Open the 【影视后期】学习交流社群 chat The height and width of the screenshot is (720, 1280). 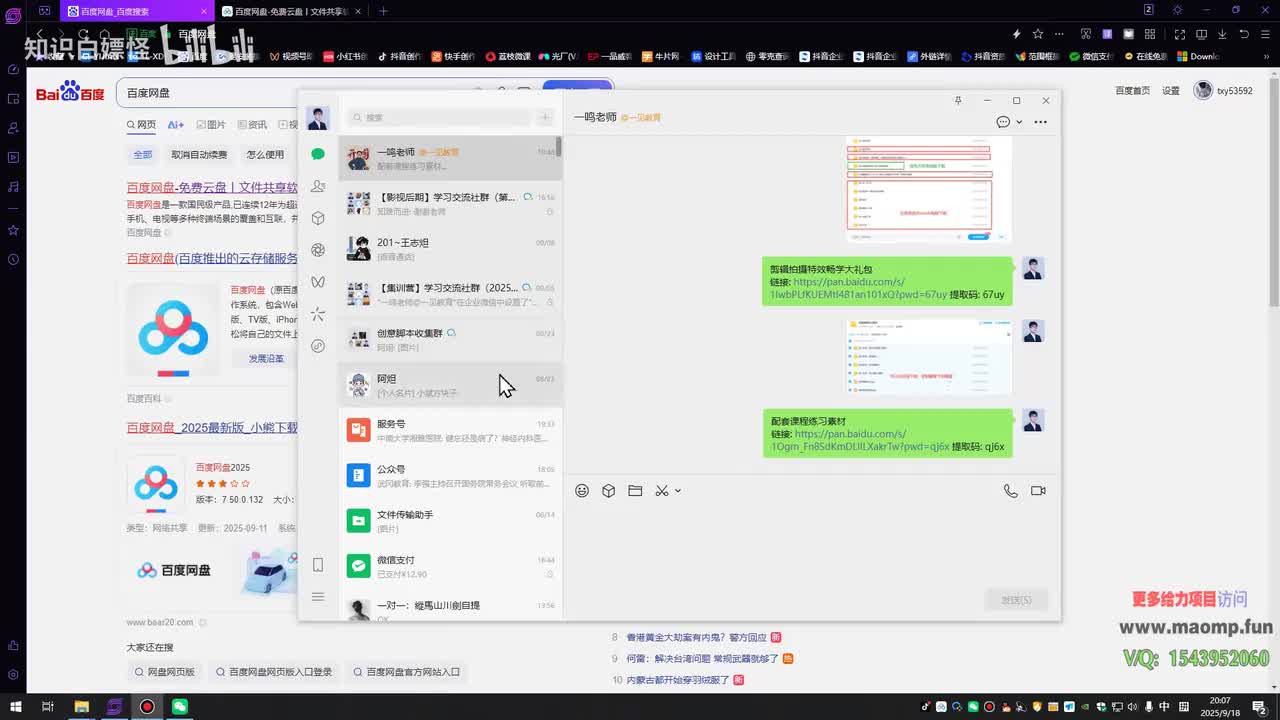pyautogui.click(x=450, y=203)
